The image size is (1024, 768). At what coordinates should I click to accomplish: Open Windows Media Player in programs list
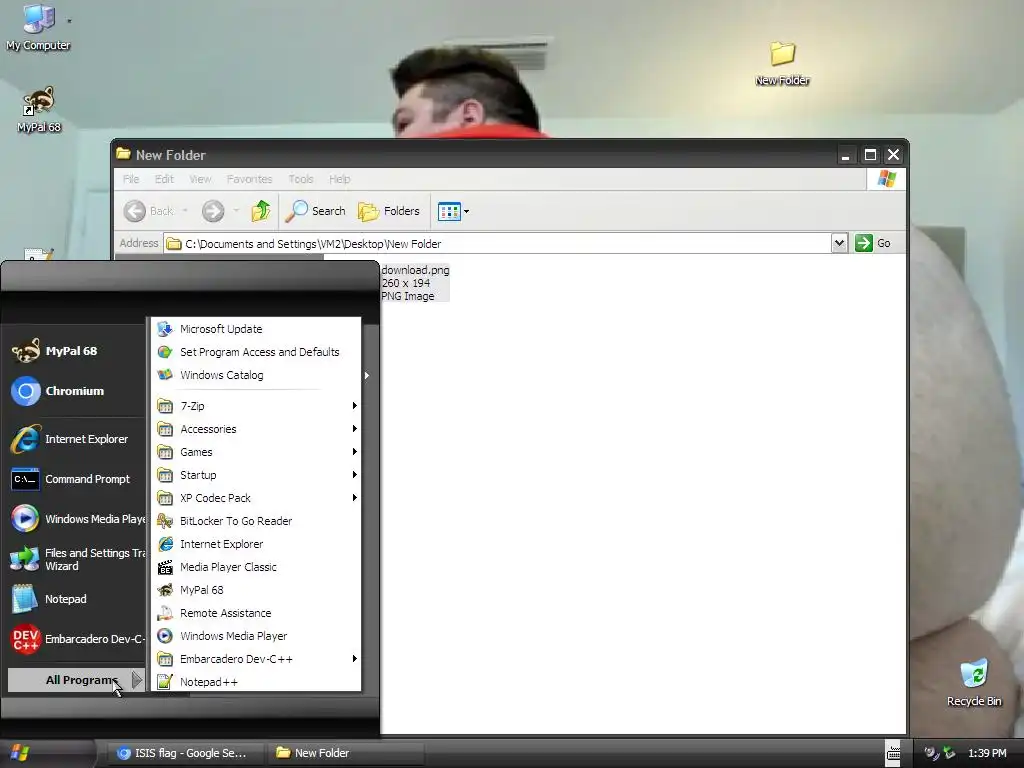(x=256, y=636)
